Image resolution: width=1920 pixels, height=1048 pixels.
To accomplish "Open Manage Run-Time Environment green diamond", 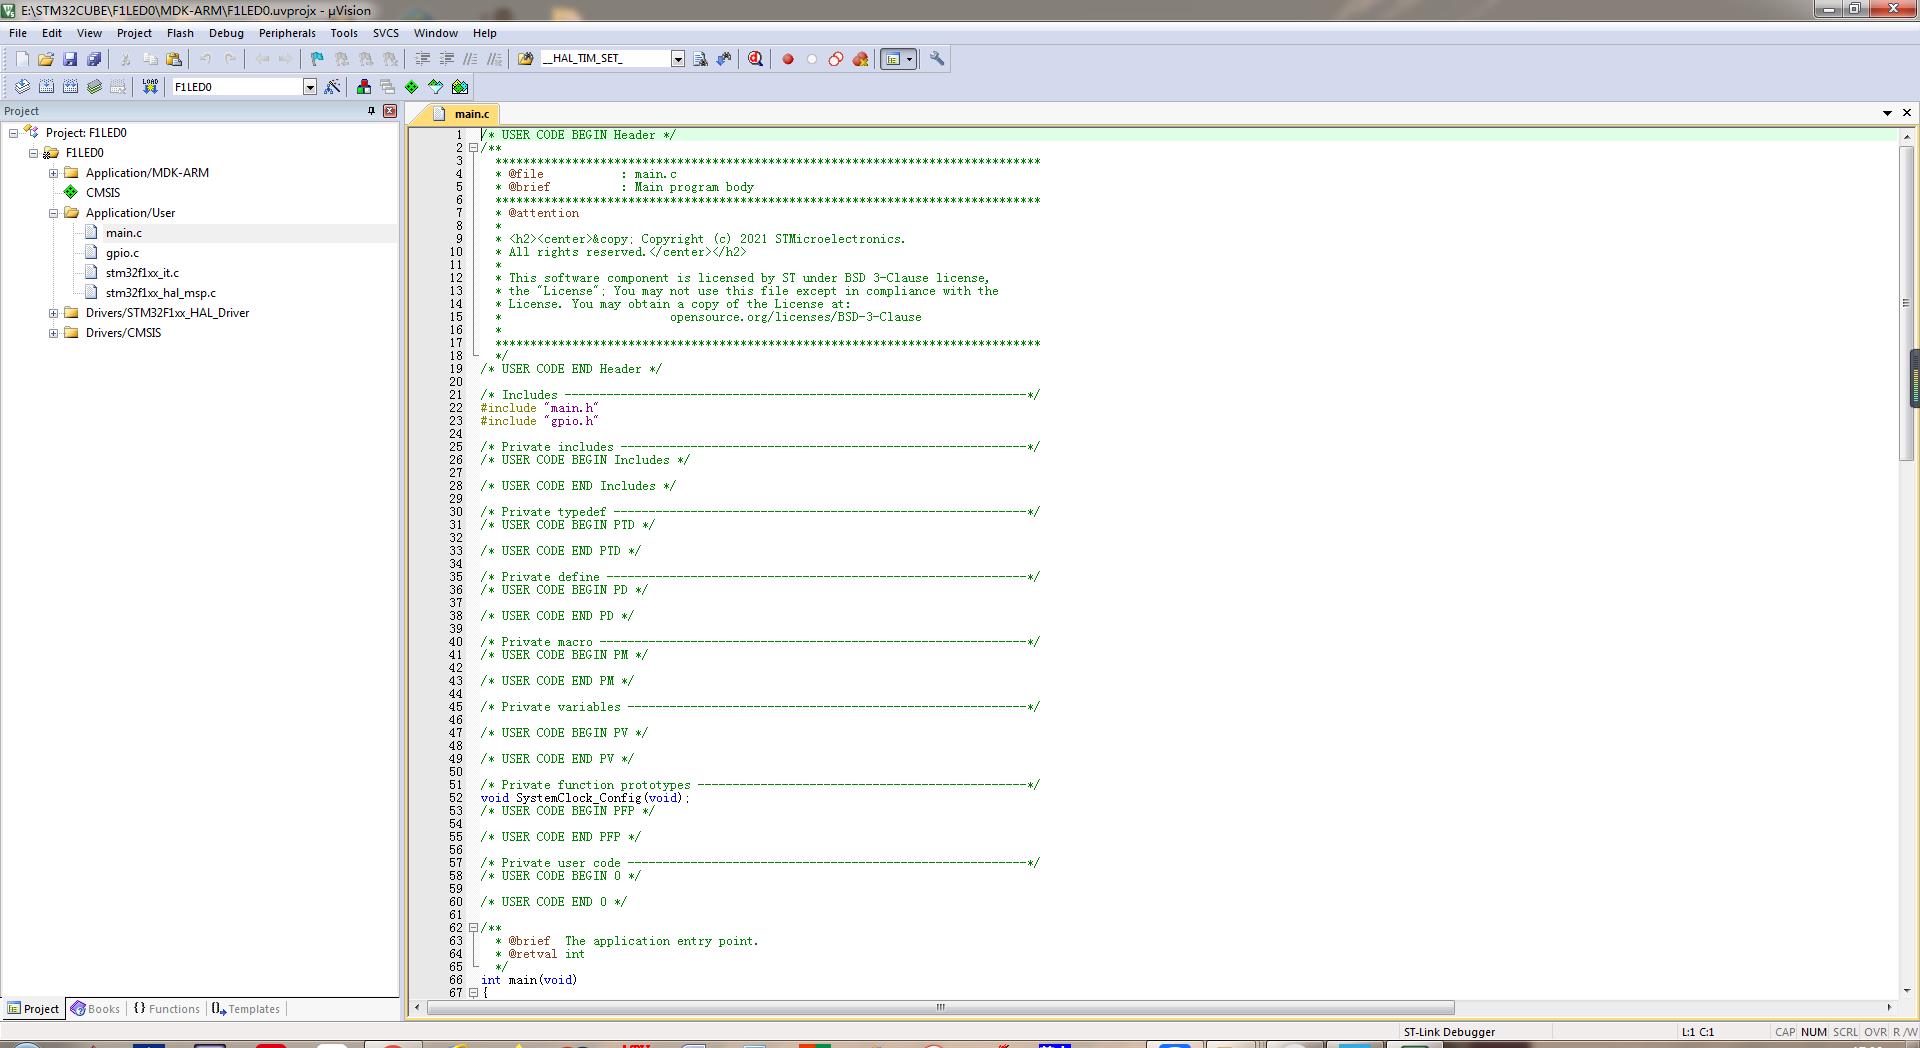I will point(412,87).
